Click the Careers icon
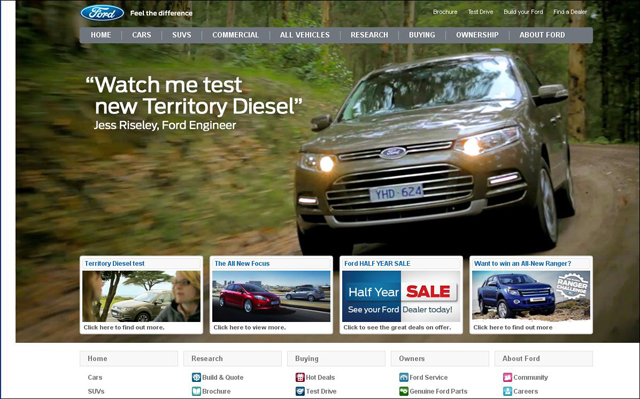This screenshot has height=399, width=640. [507, 391]
